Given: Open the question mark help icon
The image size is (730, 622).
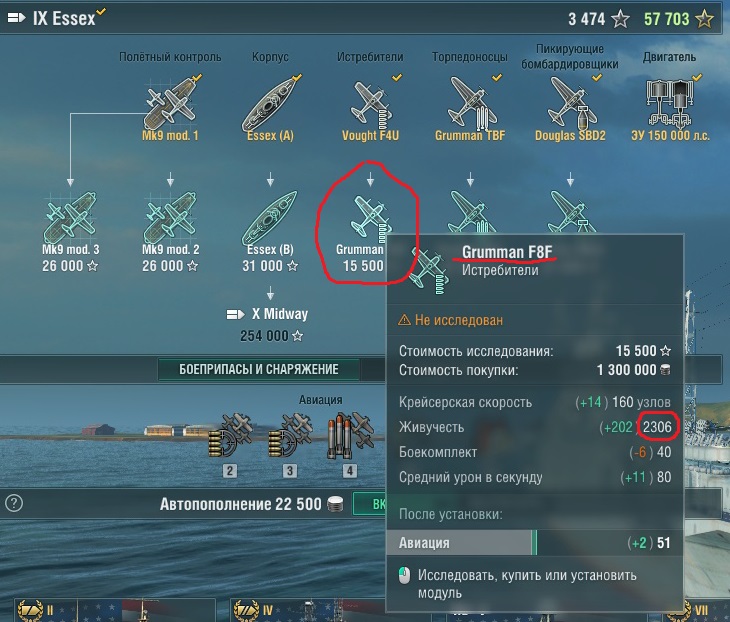Looking at the screenshot, I should click(14, 503).
